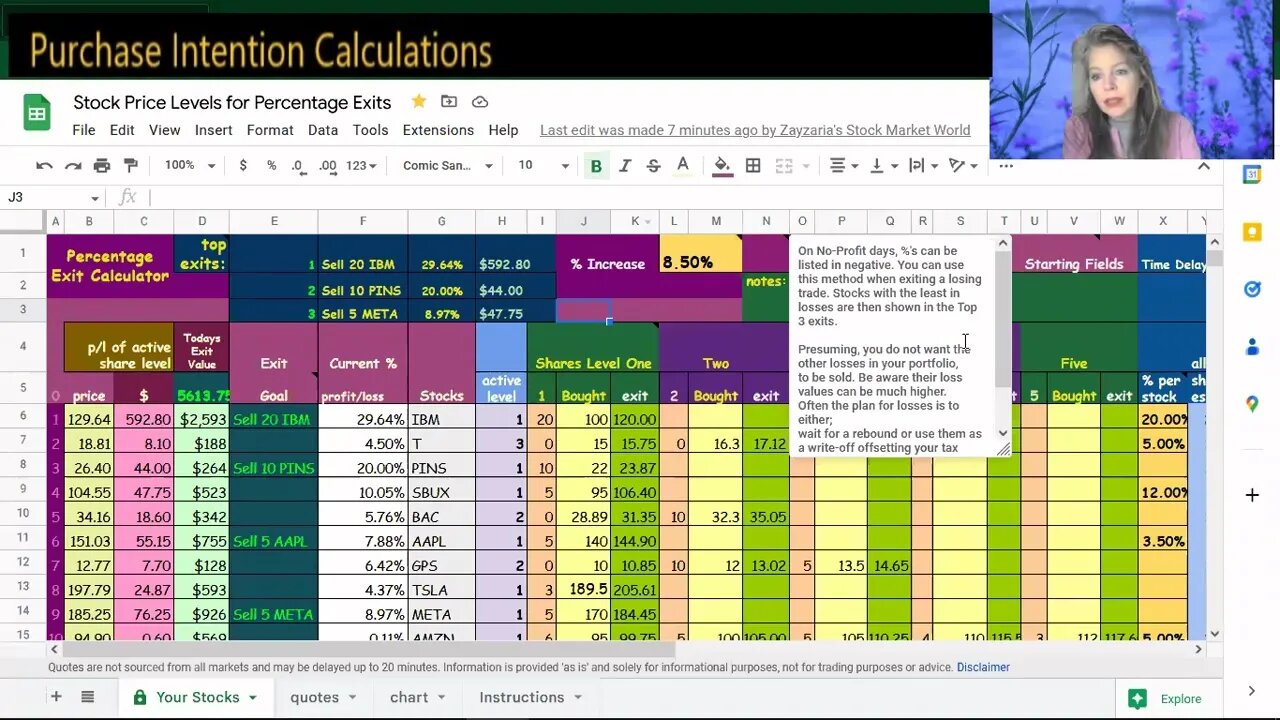Viewport: 1280px width, 720px height.
Task: Open Google Tasks side panel
Action: click(1252, 289)
